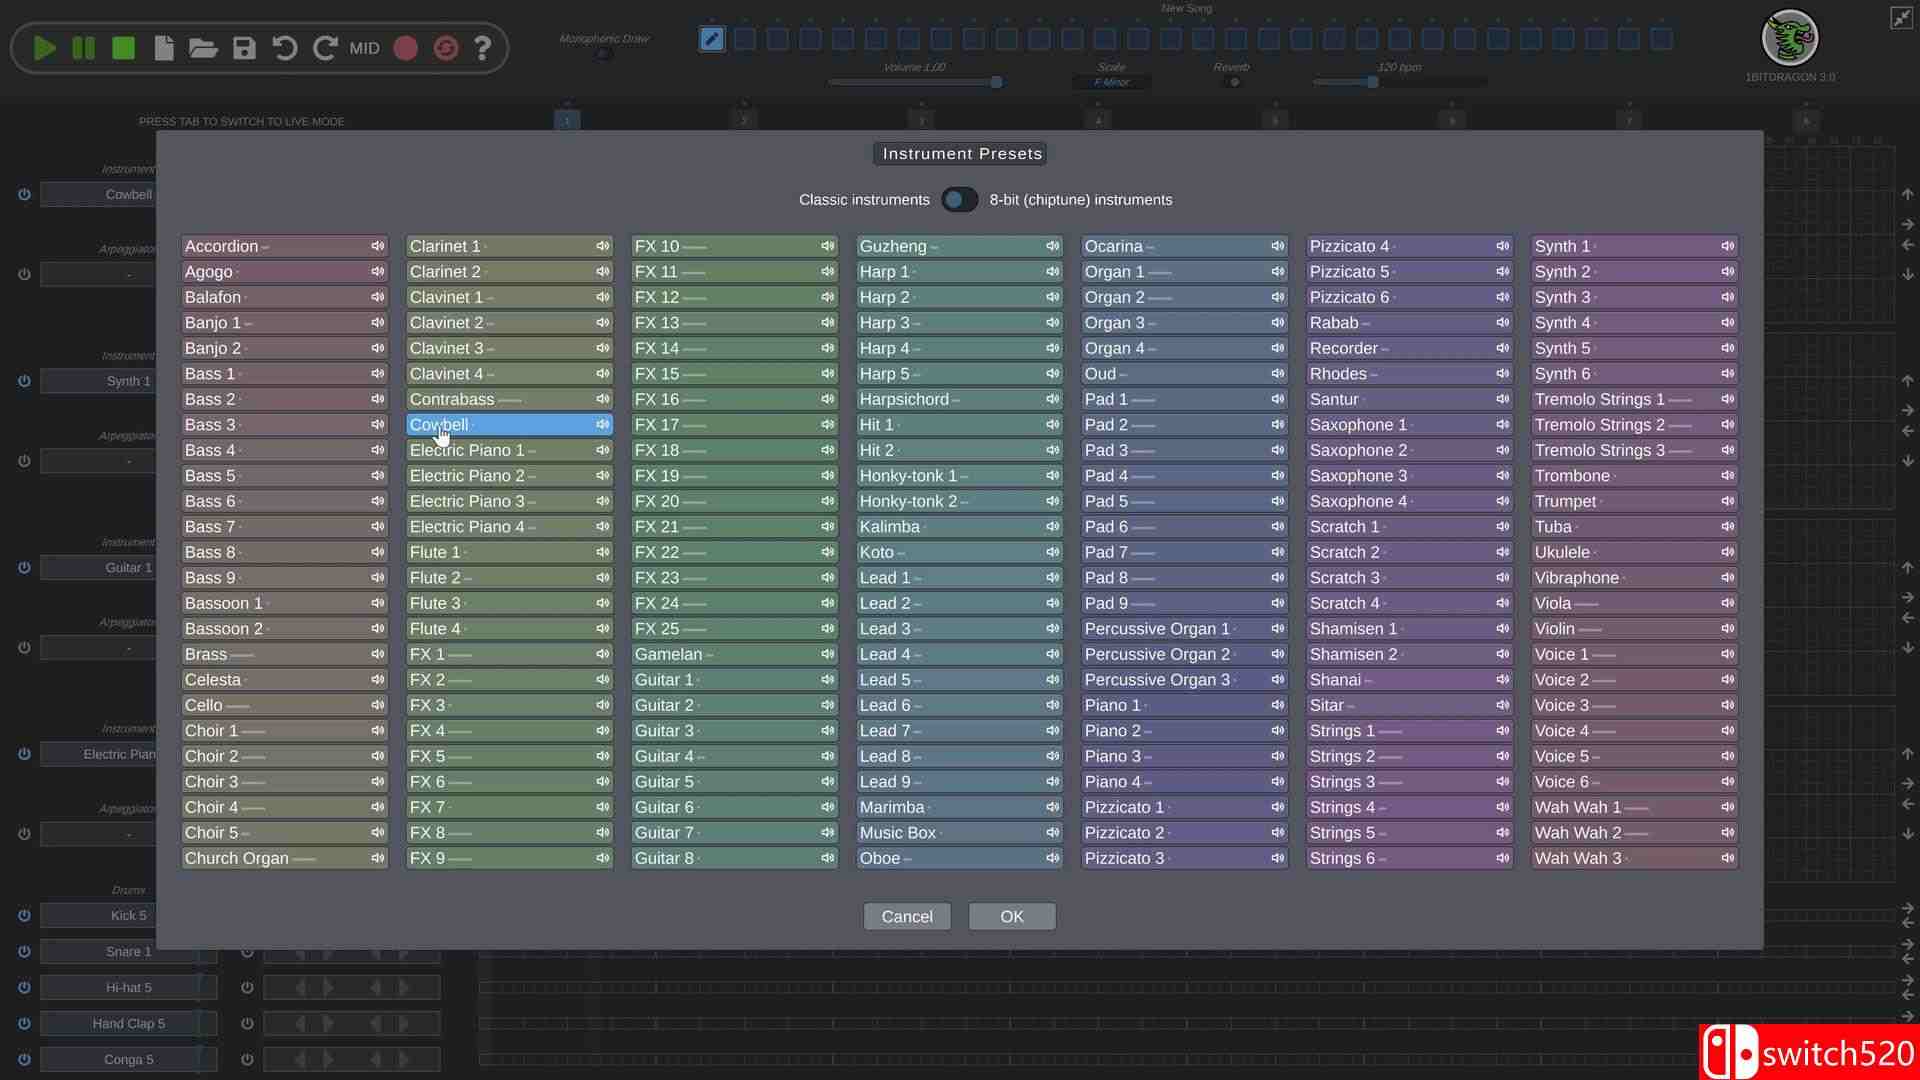Click the save disk icon in toolbar
The image size is (1920, 1080).
(244, 48)
